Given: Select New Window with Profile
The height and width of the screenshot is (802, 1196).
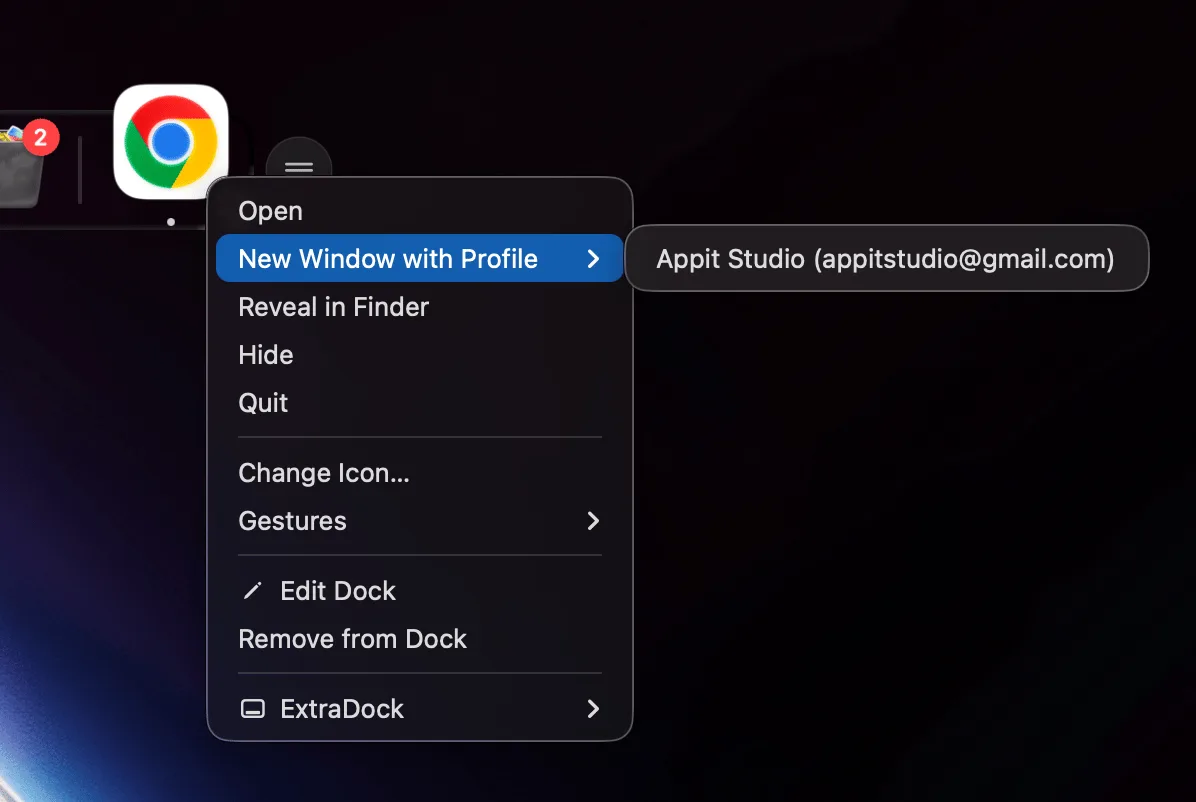Looking at the screenshot, I should (420, 259).
